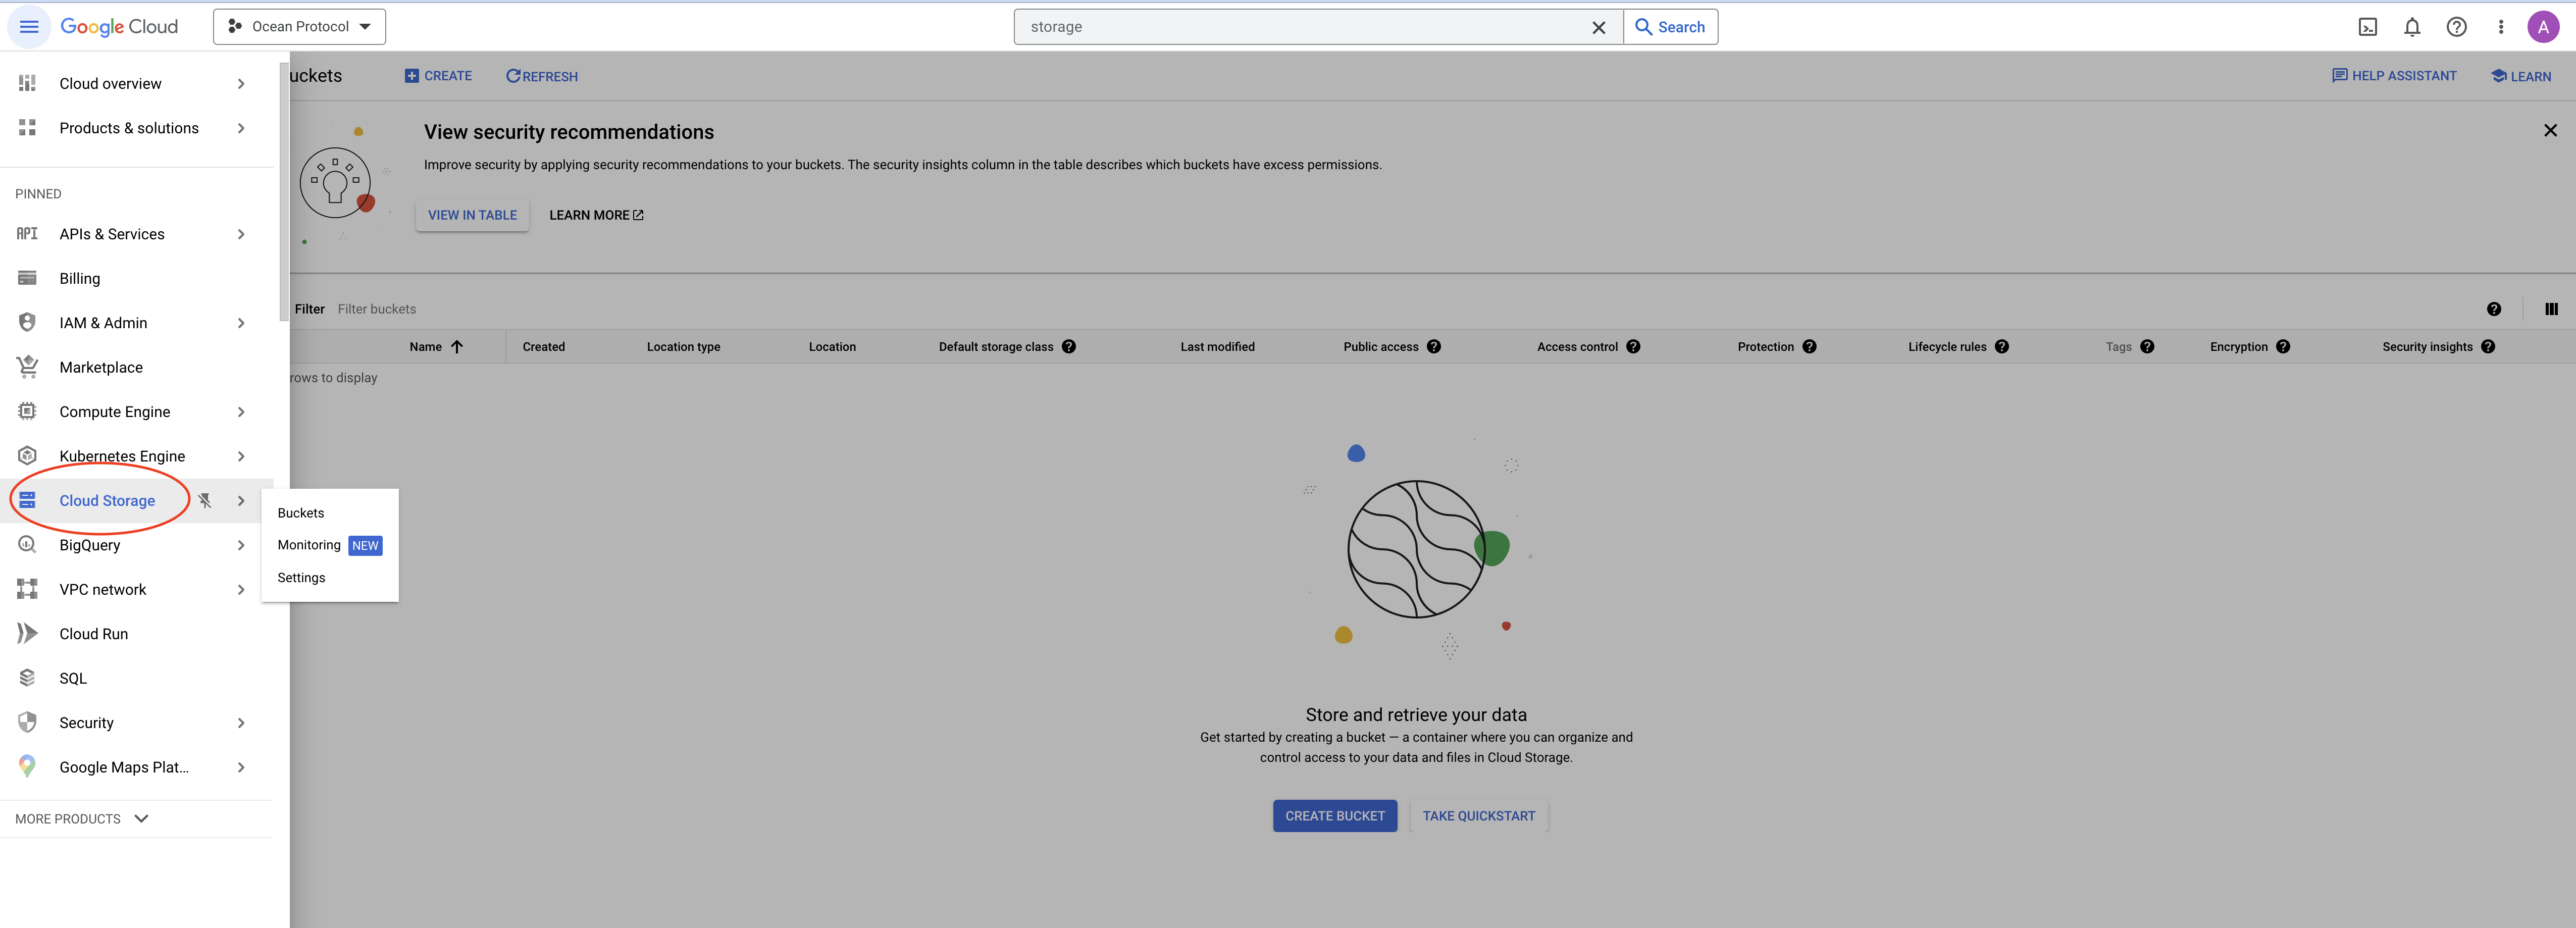Click the help question mark icon in header
2576x928 pixels.
click(x=2456, y=27)
